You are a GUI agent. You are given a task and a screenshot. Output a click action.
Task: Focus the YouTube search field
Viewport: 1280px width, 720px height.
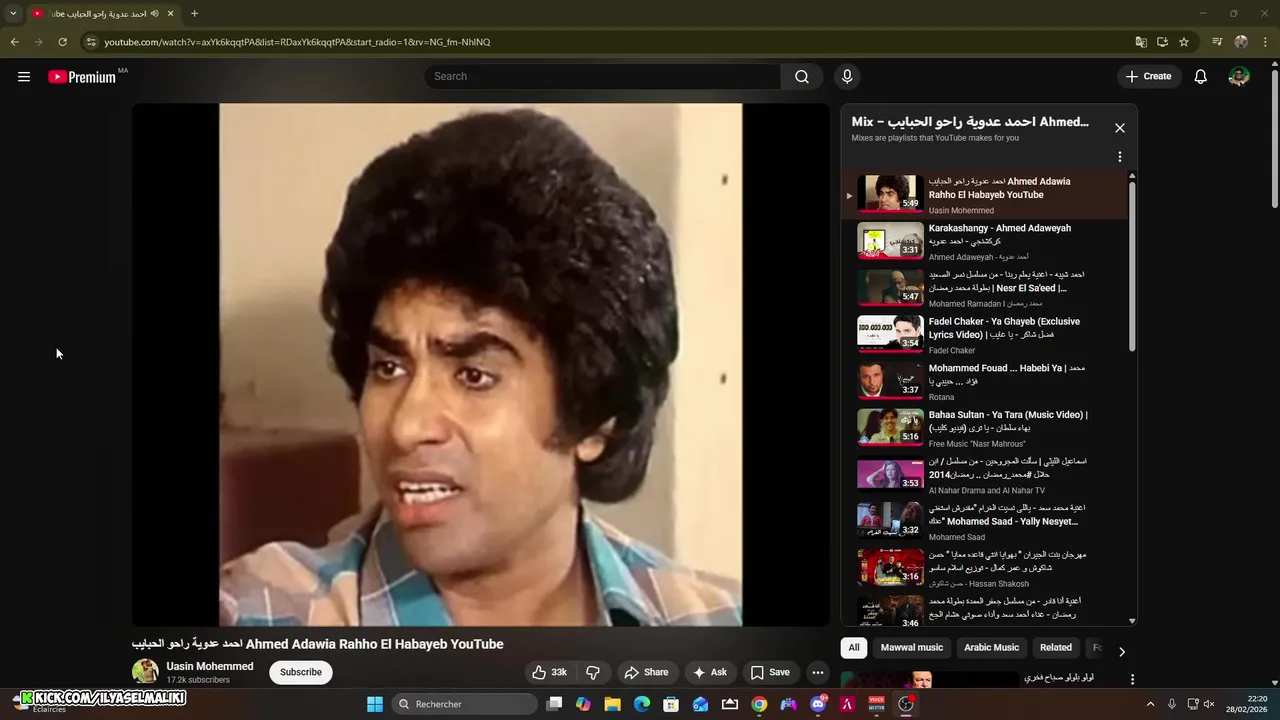pyautogui.click(x=602, y=76)
